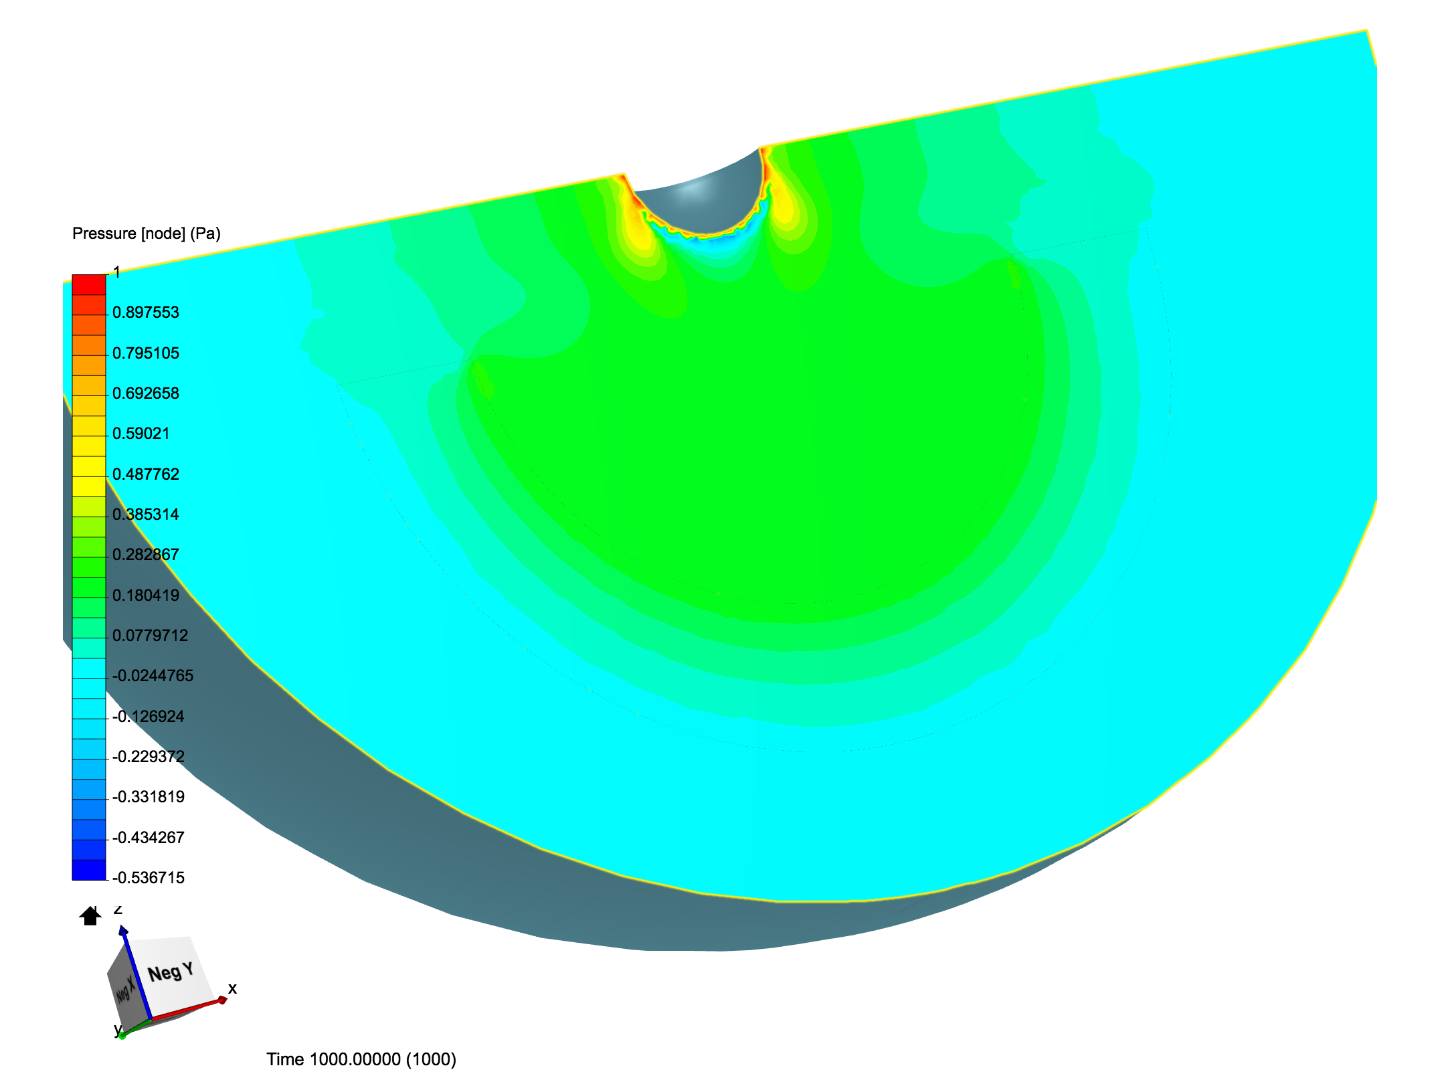The width and height of the screenshot is (1440, 1080).
Task: Click legend value 0.282867
Action: [x=146, y=554]
